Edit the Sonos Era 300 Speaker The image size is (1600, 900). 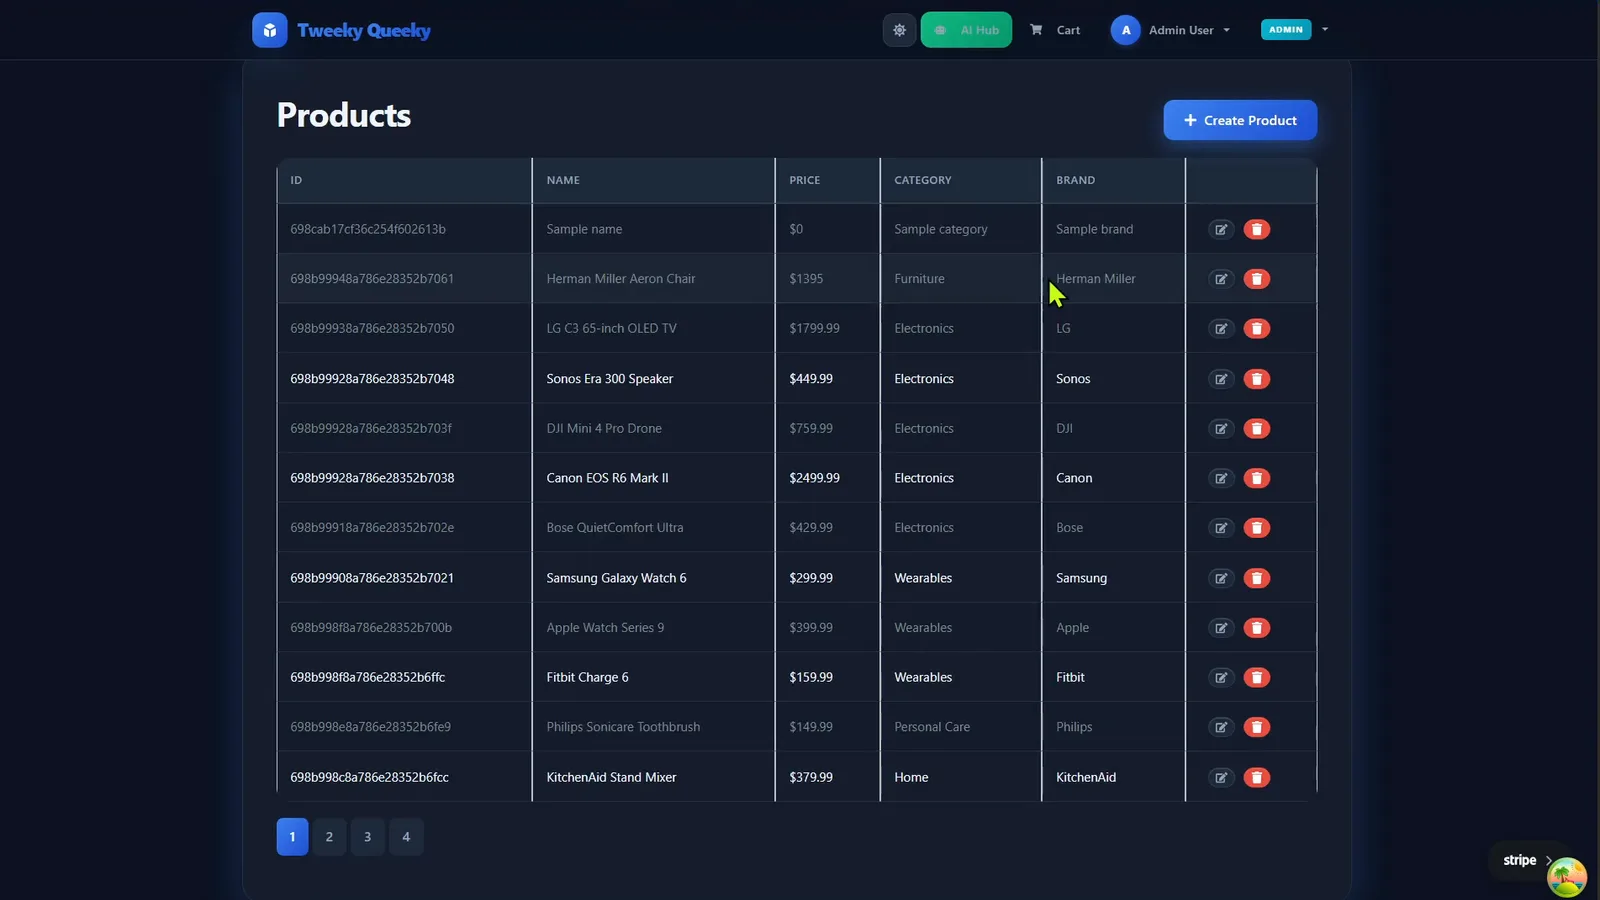click(x=1221, y=379)
